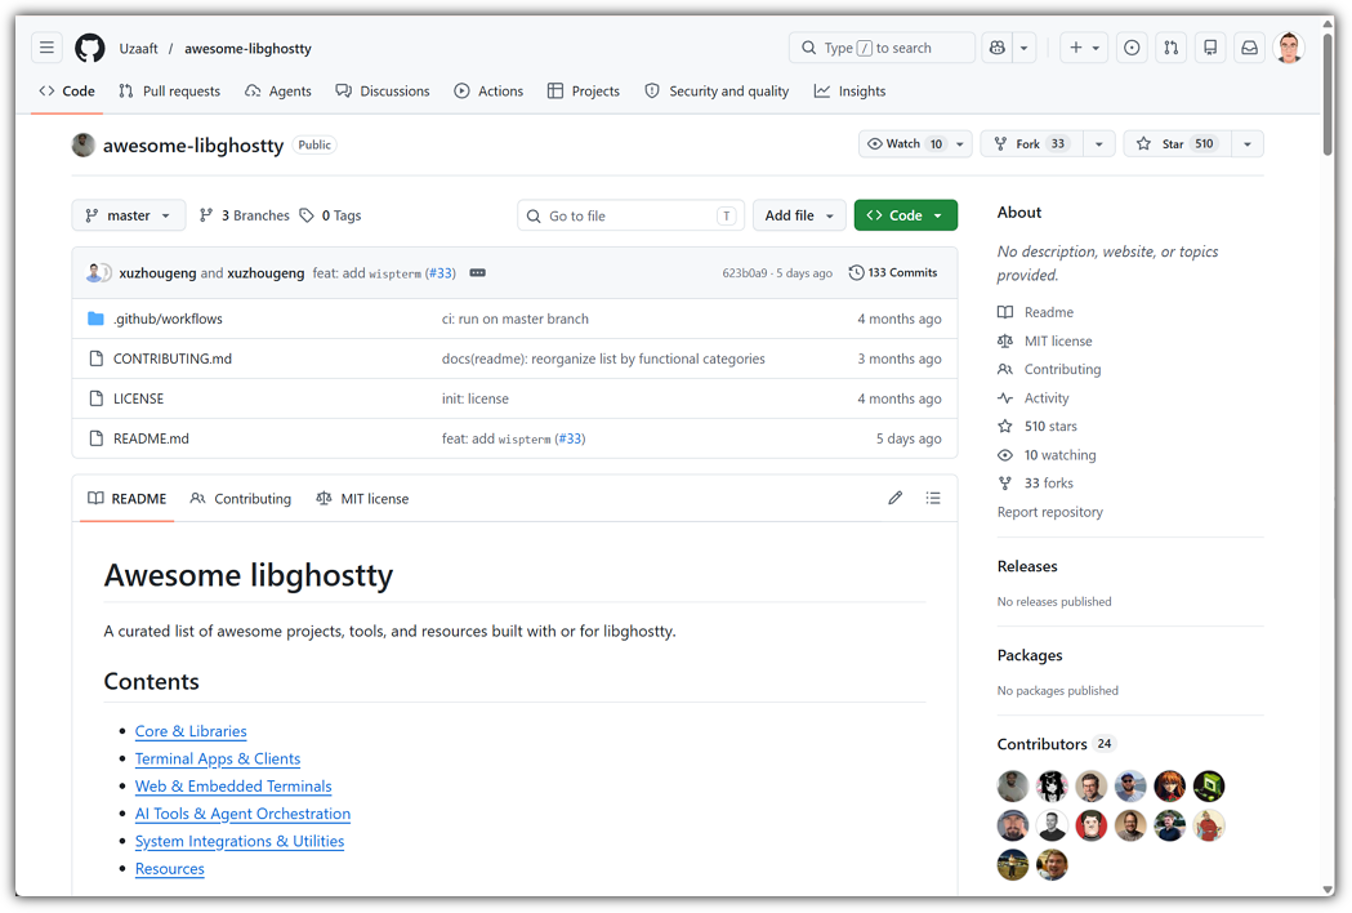Open the Readme link in About
The width and height of the screenshot is (1352, 913).
(x=1035, y=313)
